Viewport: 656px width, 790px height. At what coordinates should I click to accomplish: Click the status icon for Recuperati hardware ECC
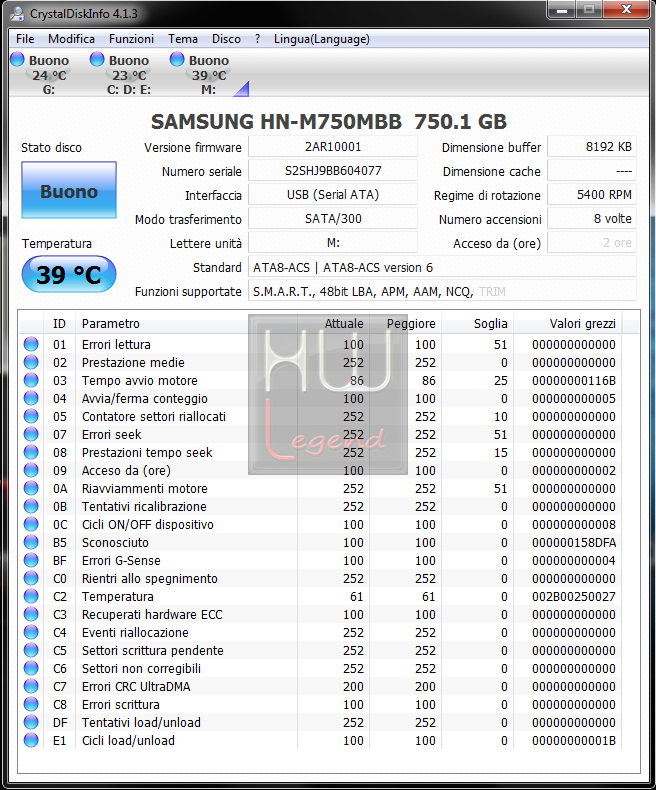pyautogui.click(x=31, y=614)
